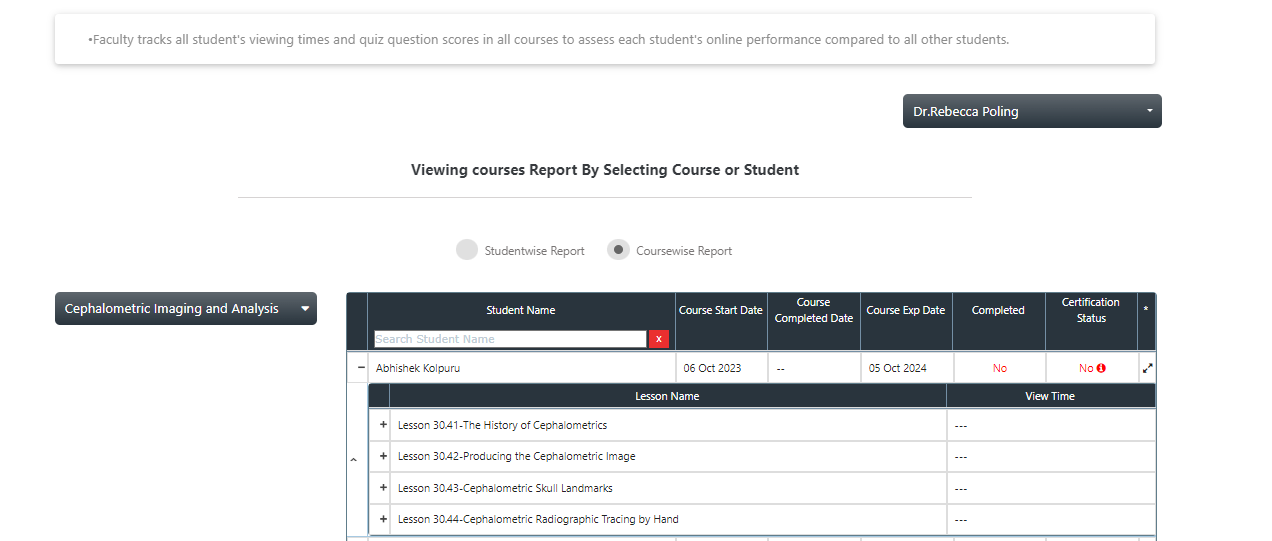Click the small caret left of lesson list
1272x541 pixels.
pos(353,460)
